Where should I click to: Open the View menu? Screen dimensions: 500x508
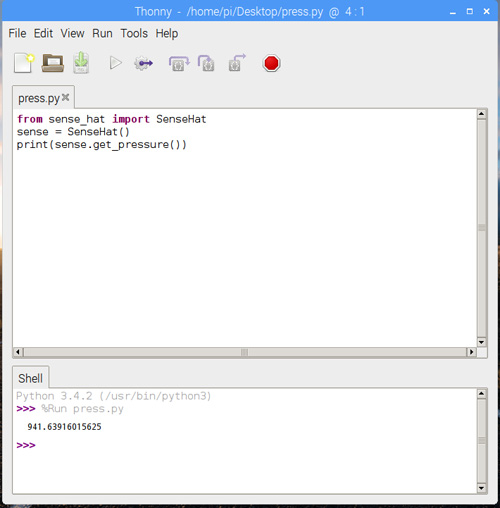click(x=72, y=33)
